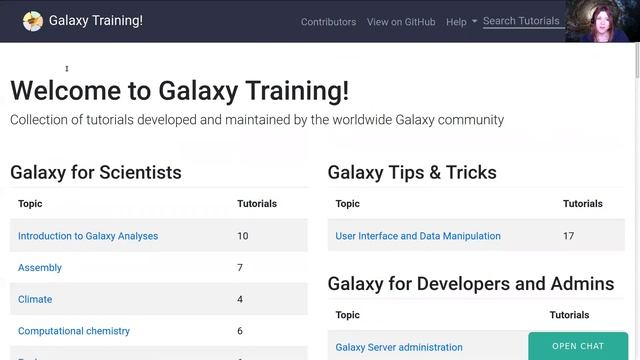Click Topic header in Tips & Tricks table
Image resolution: width=640 pixels, height=360 pixels.
click(x=347, y=204)
